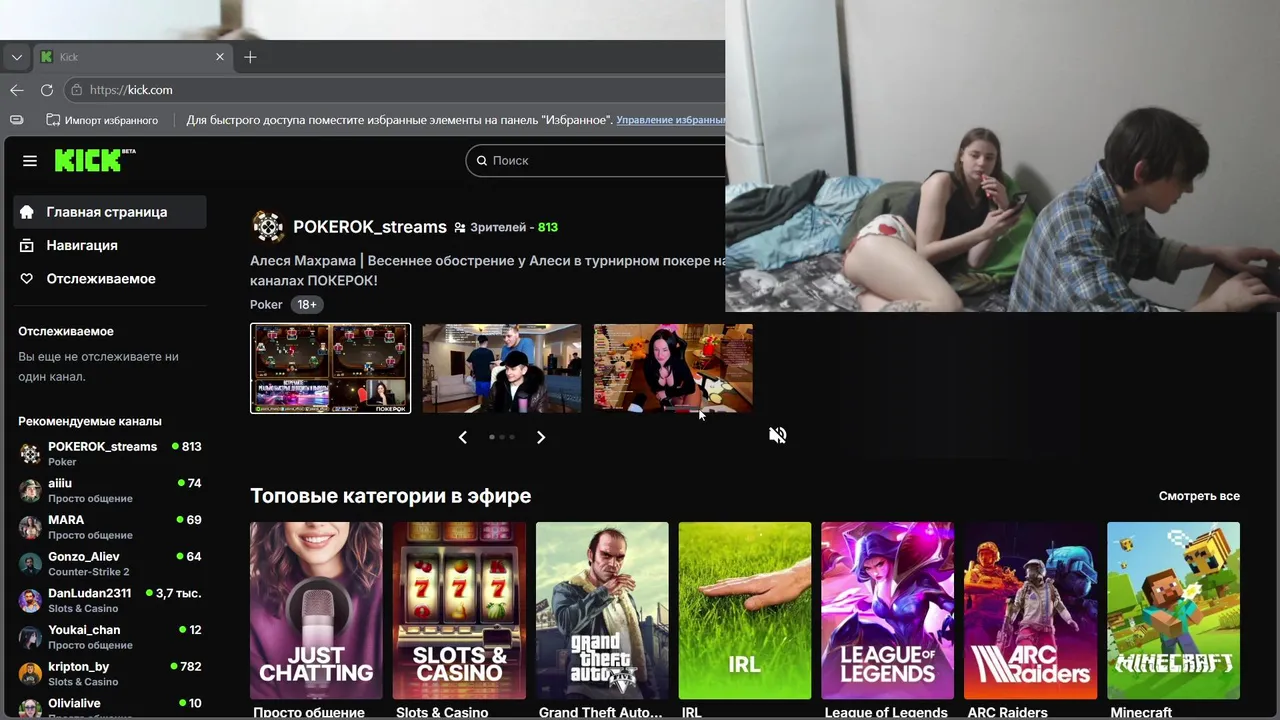Screen dimensions: 1280x720
Task: Click the home icon beside Главная страница
Action: 27,212
